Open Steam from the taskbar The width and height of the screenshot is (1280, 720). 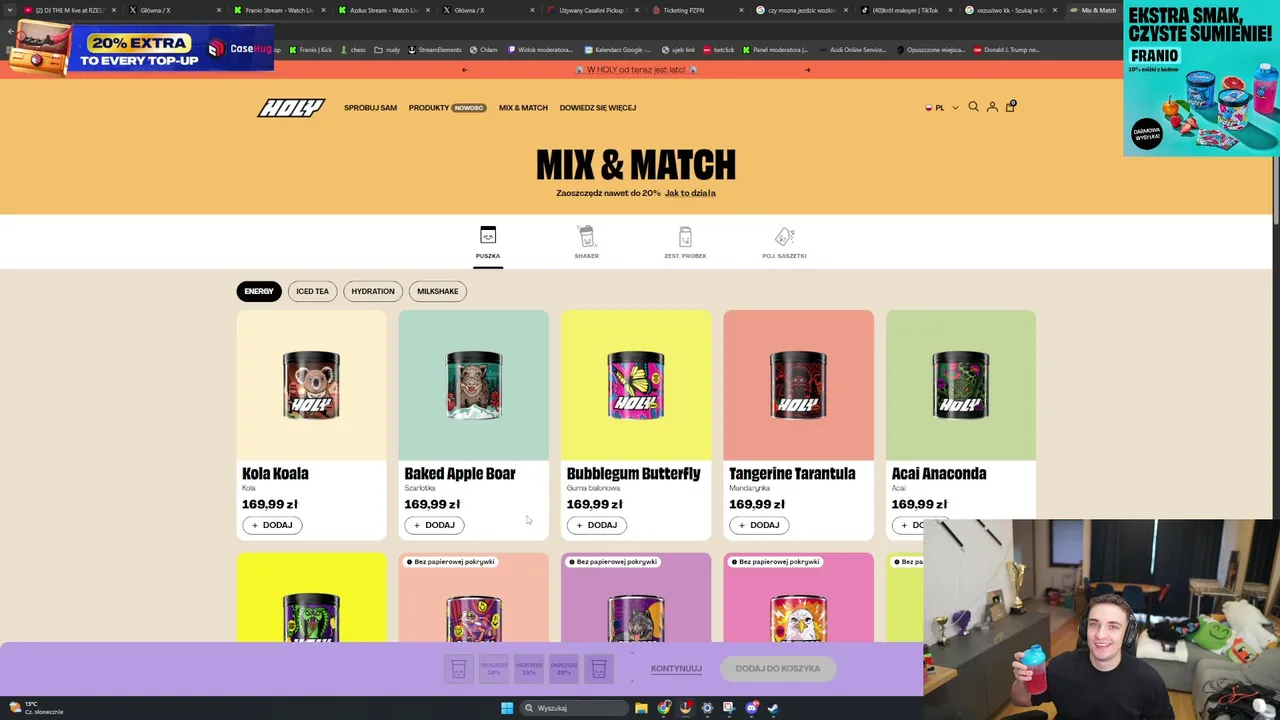click(773, 708)
